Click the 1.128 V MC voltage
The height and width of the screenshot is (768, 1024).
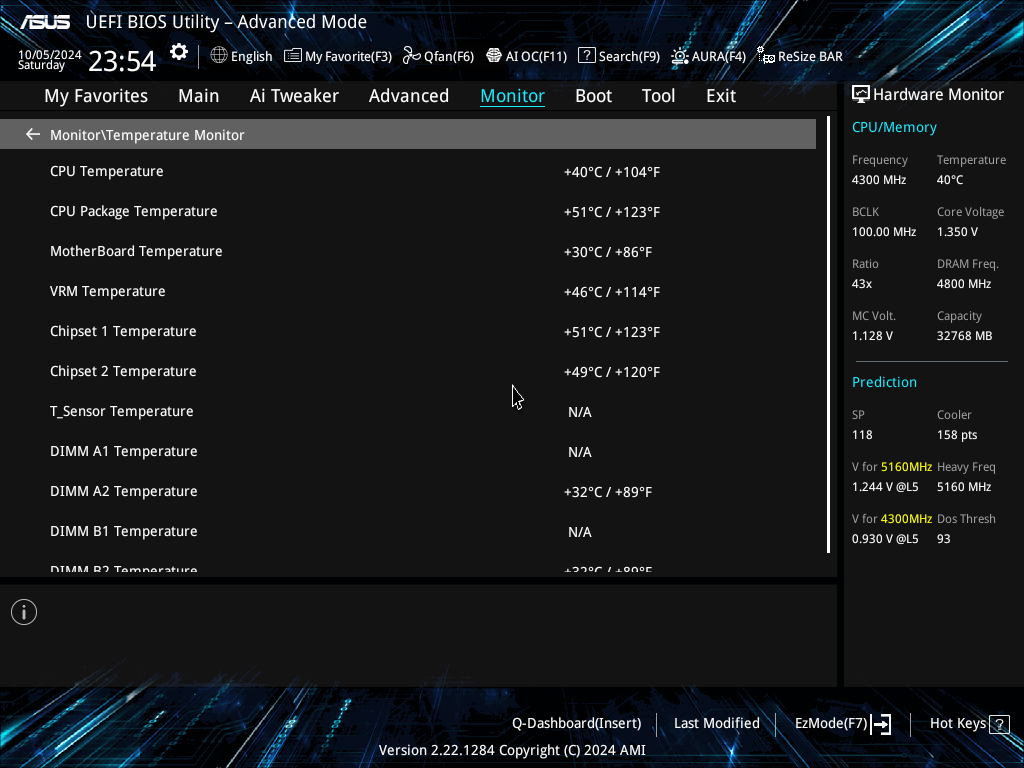click(872, 336)
